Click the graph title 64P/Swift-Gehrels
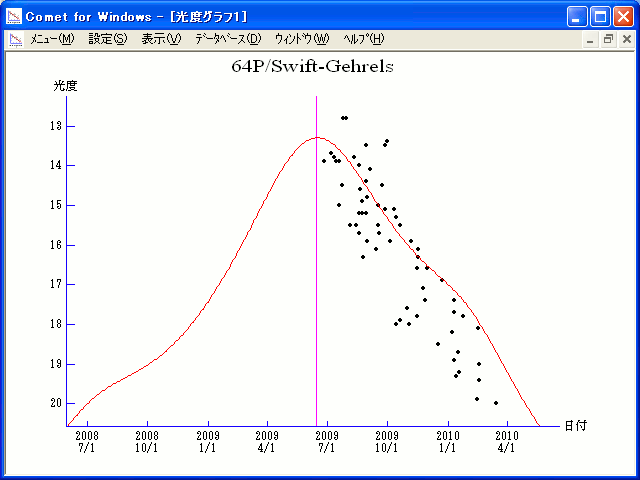This screenshot has width=640, height=480. click(x=312, y=66)
